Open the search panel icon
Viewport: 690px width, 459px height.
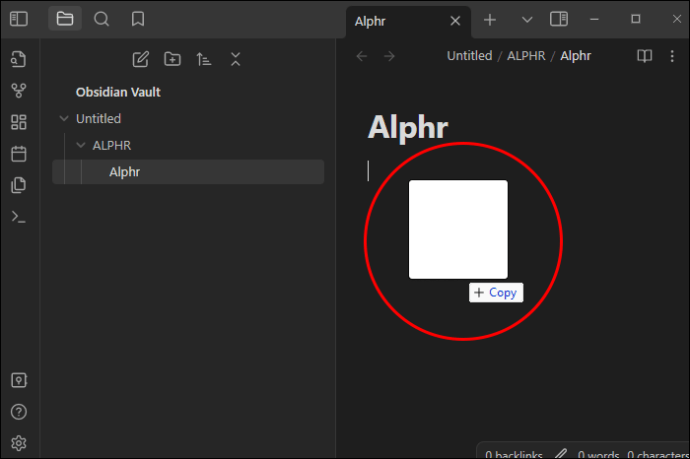101,19
